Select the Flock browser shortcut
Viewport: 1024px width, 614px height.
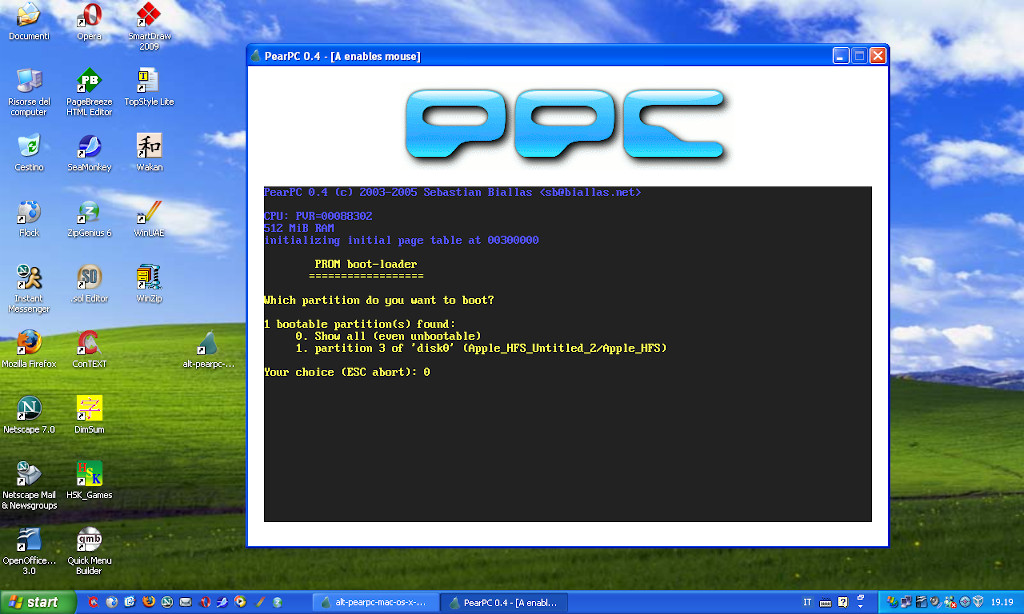point(29,218)
